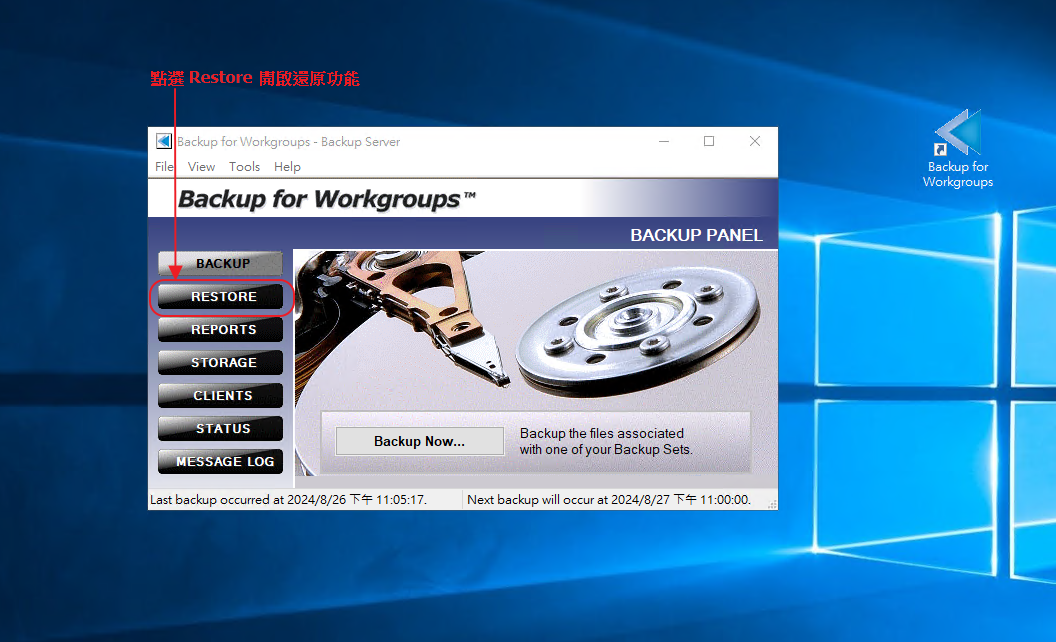Open the Tools menu
The image size is (1056, 642).
(244, 166)
